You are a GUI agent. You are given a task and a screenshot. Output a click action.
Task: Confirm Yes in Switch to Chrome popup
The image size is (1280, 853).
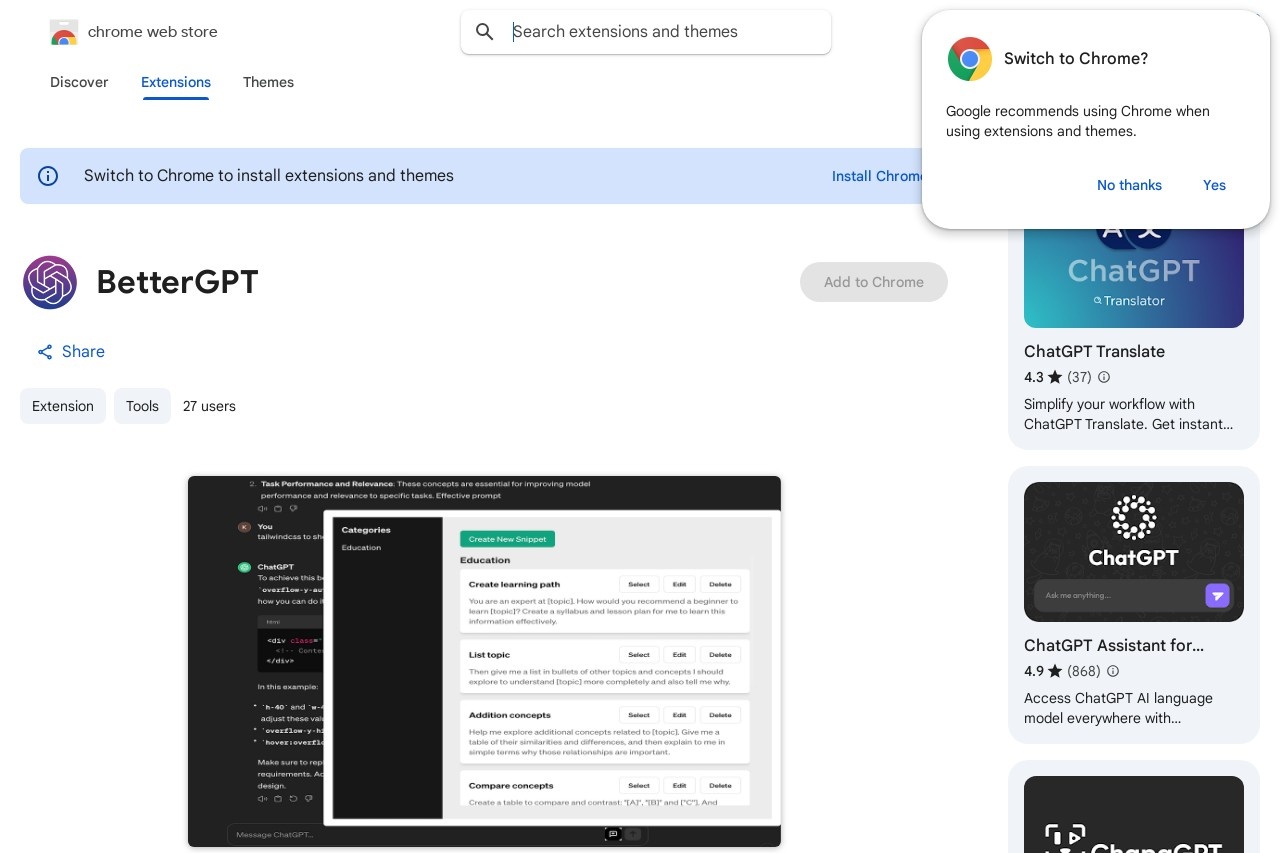(1214, 185)
